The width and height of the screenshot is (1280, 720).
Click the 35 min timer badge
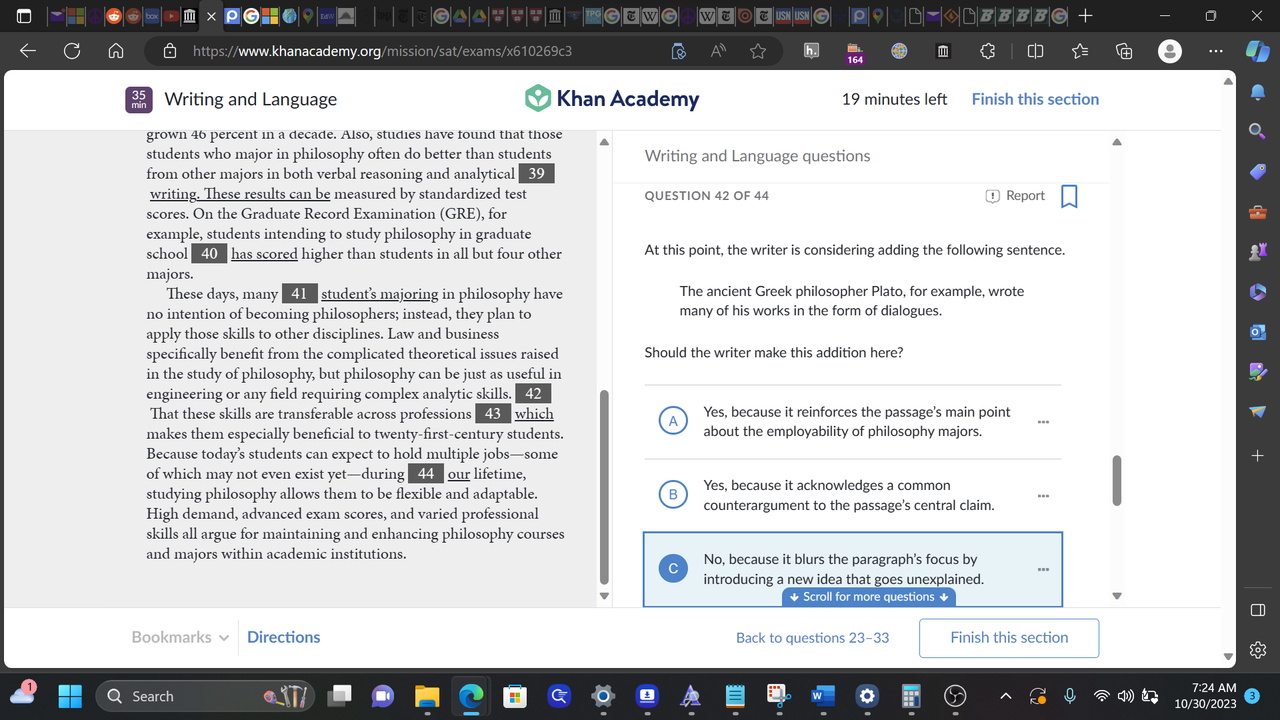pos(138,99)
